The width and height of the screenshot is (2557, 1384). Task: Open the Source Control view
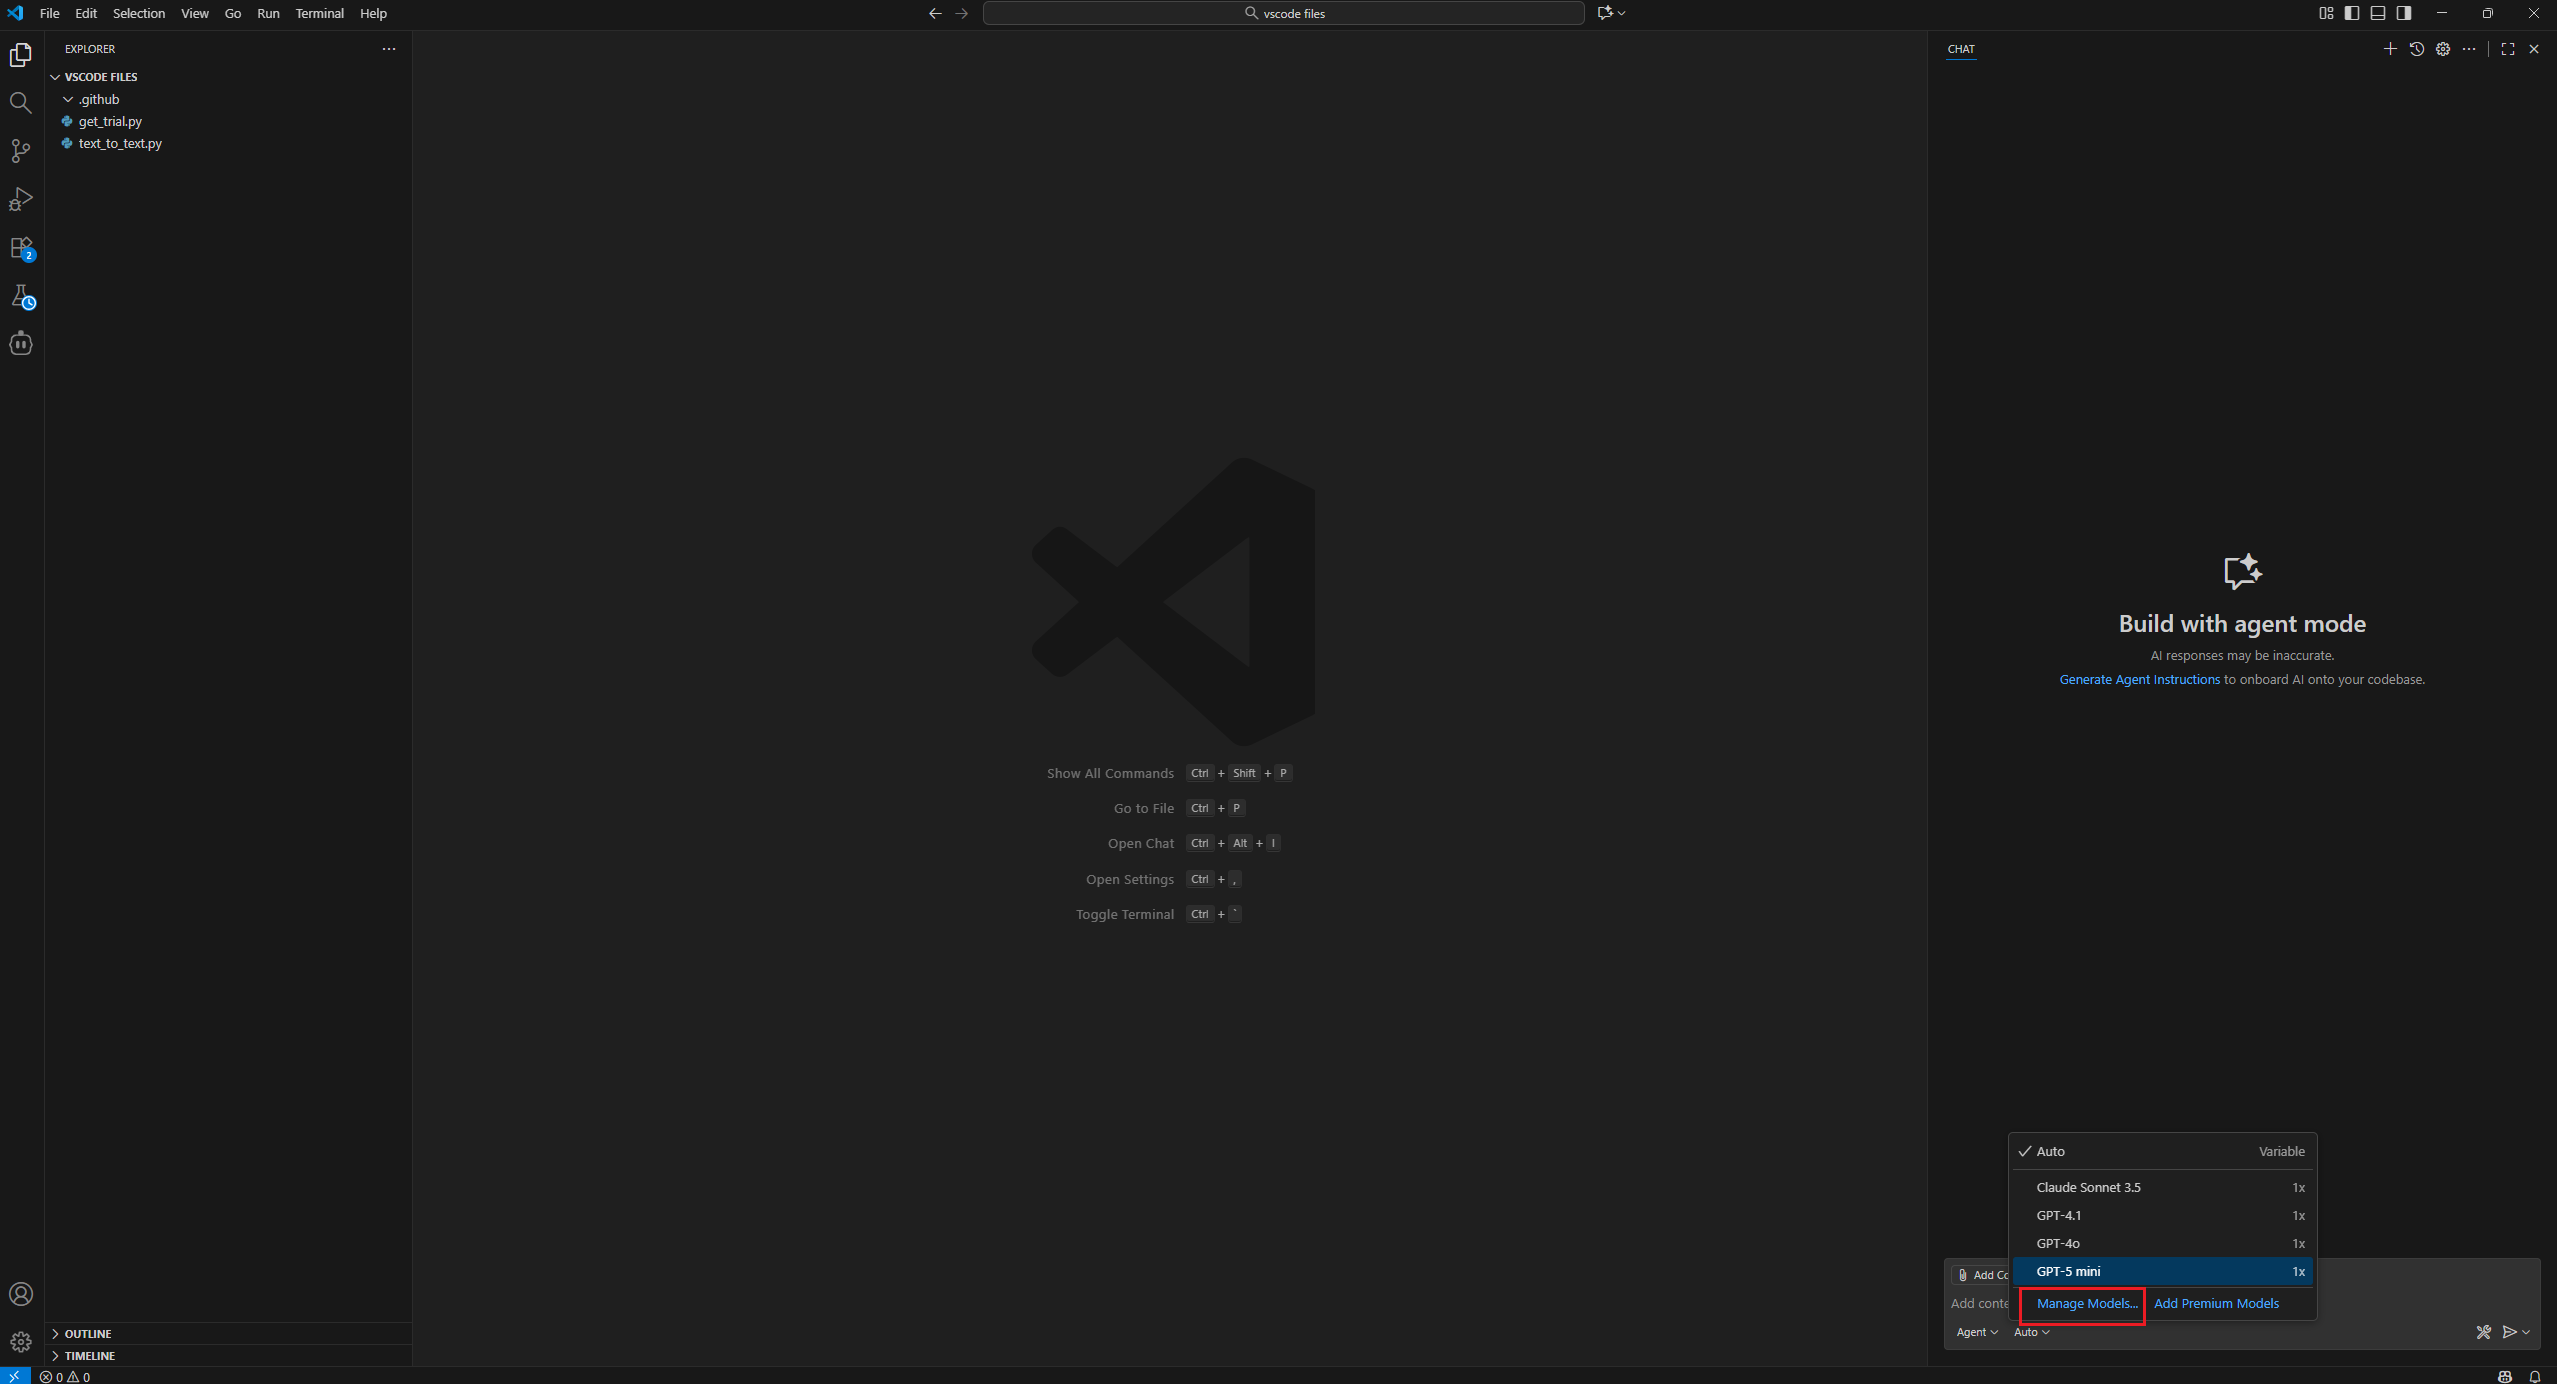click(x=21, y=151)
